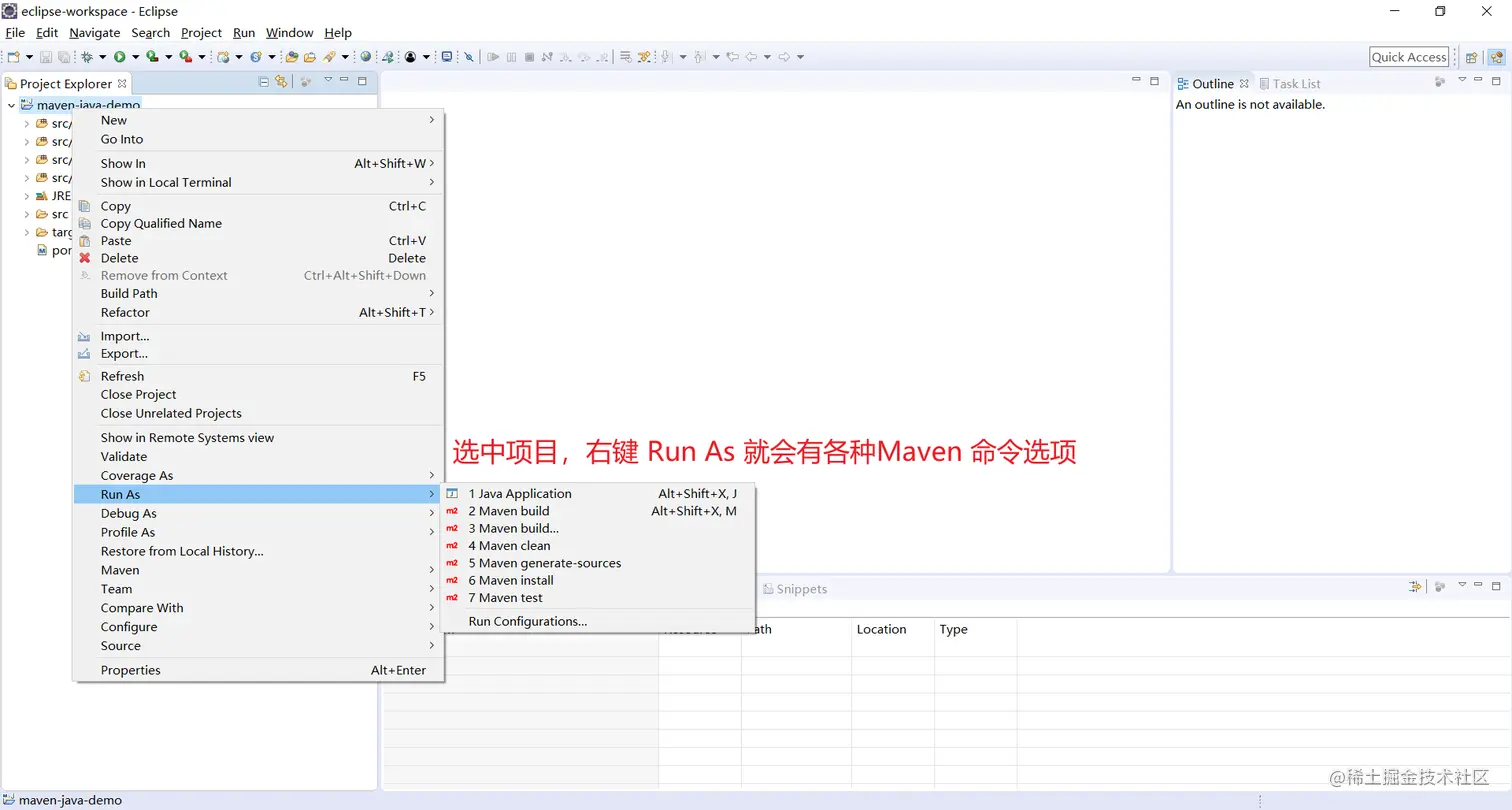Collapse the maven-java-demo project node
Image resolution: width=1512 pixels, height=810 pixels.
pos(11,105)
